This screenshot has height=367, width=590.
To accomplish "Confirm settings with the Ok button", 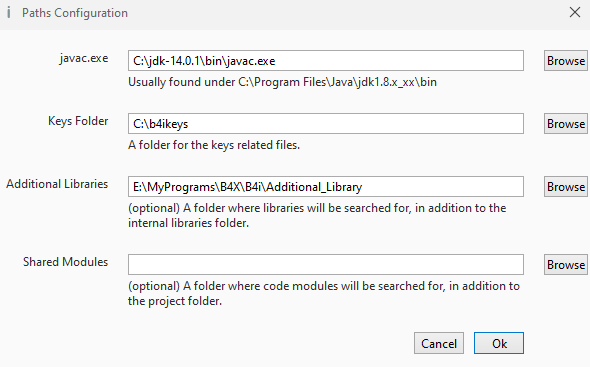I will (x=499, y=343).
